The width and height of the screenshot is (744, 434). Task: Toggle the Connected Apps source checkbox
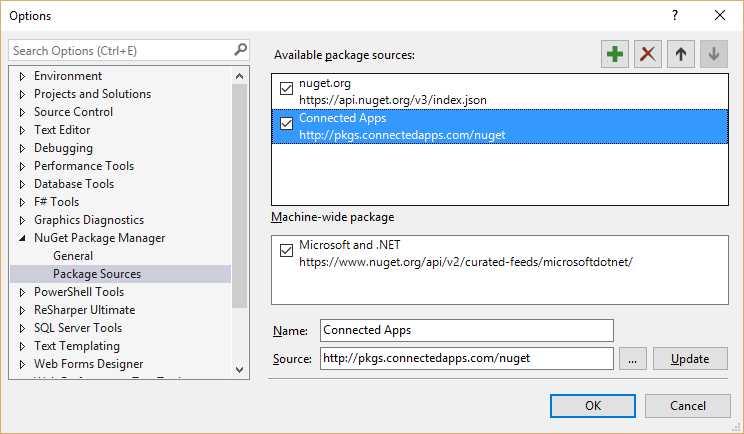coord(287,124)
